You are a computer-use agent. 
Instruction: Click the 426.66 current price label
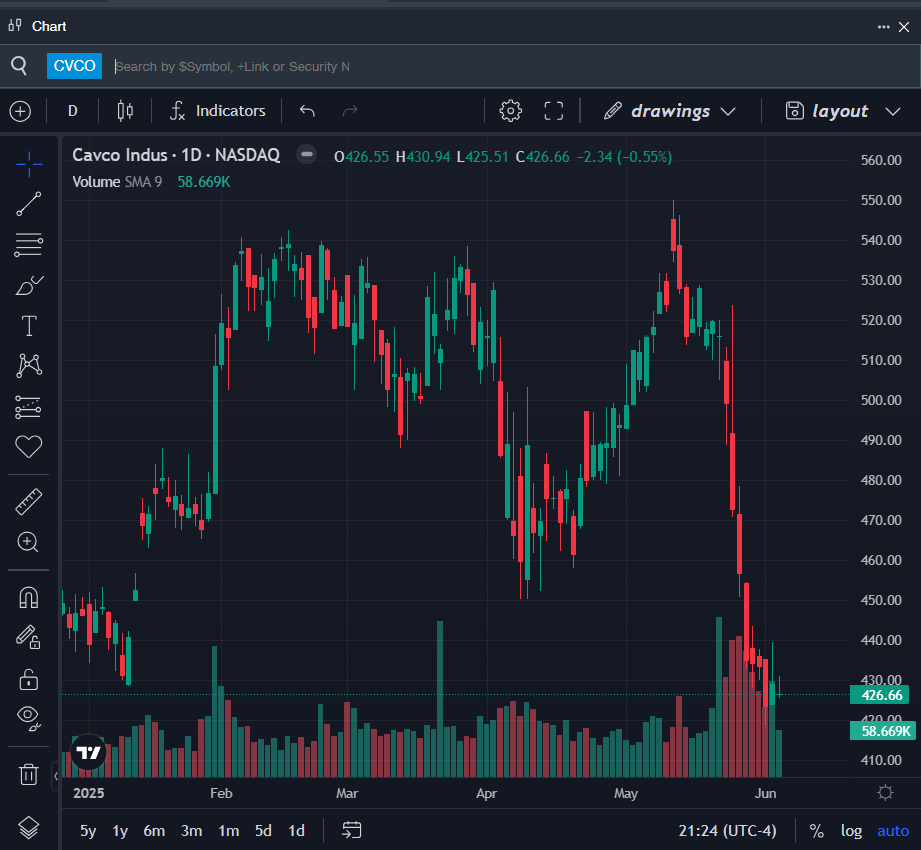[x=879, y=695]
